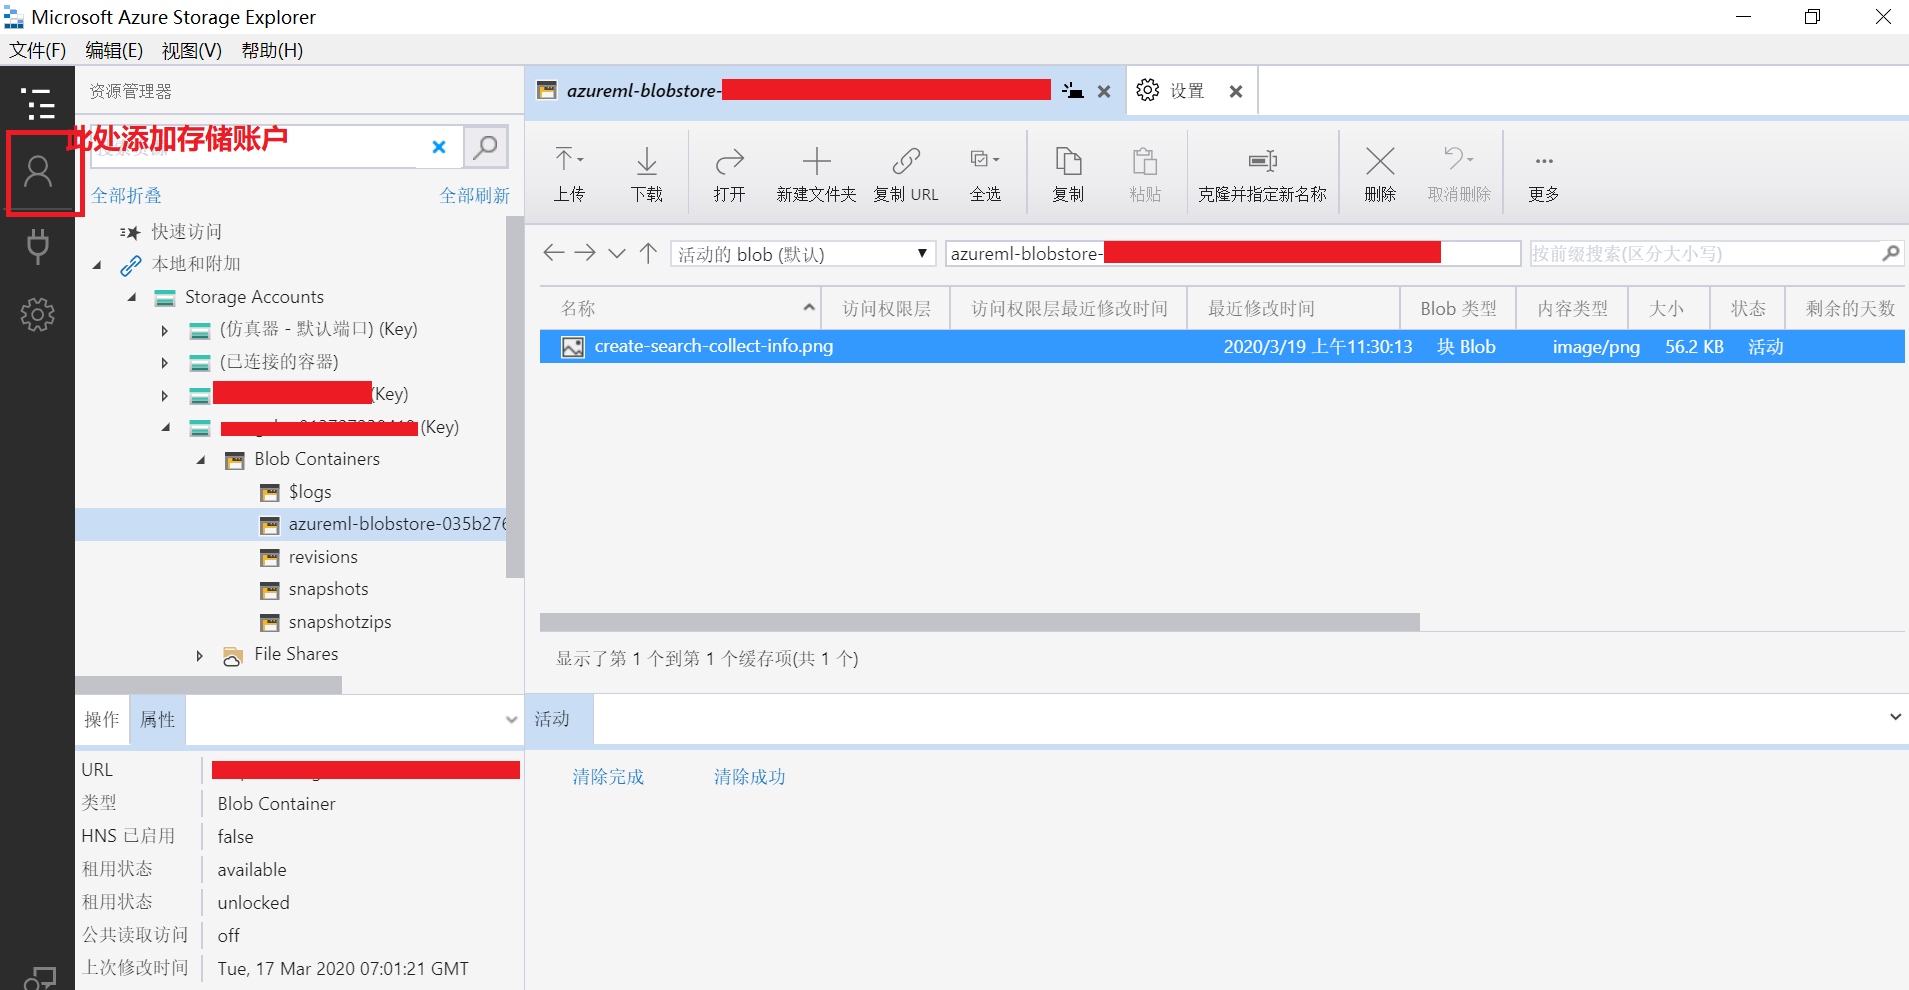Screen dimensions: 1909x990
Task: Open the account management person icon
Action: (38, 172)
